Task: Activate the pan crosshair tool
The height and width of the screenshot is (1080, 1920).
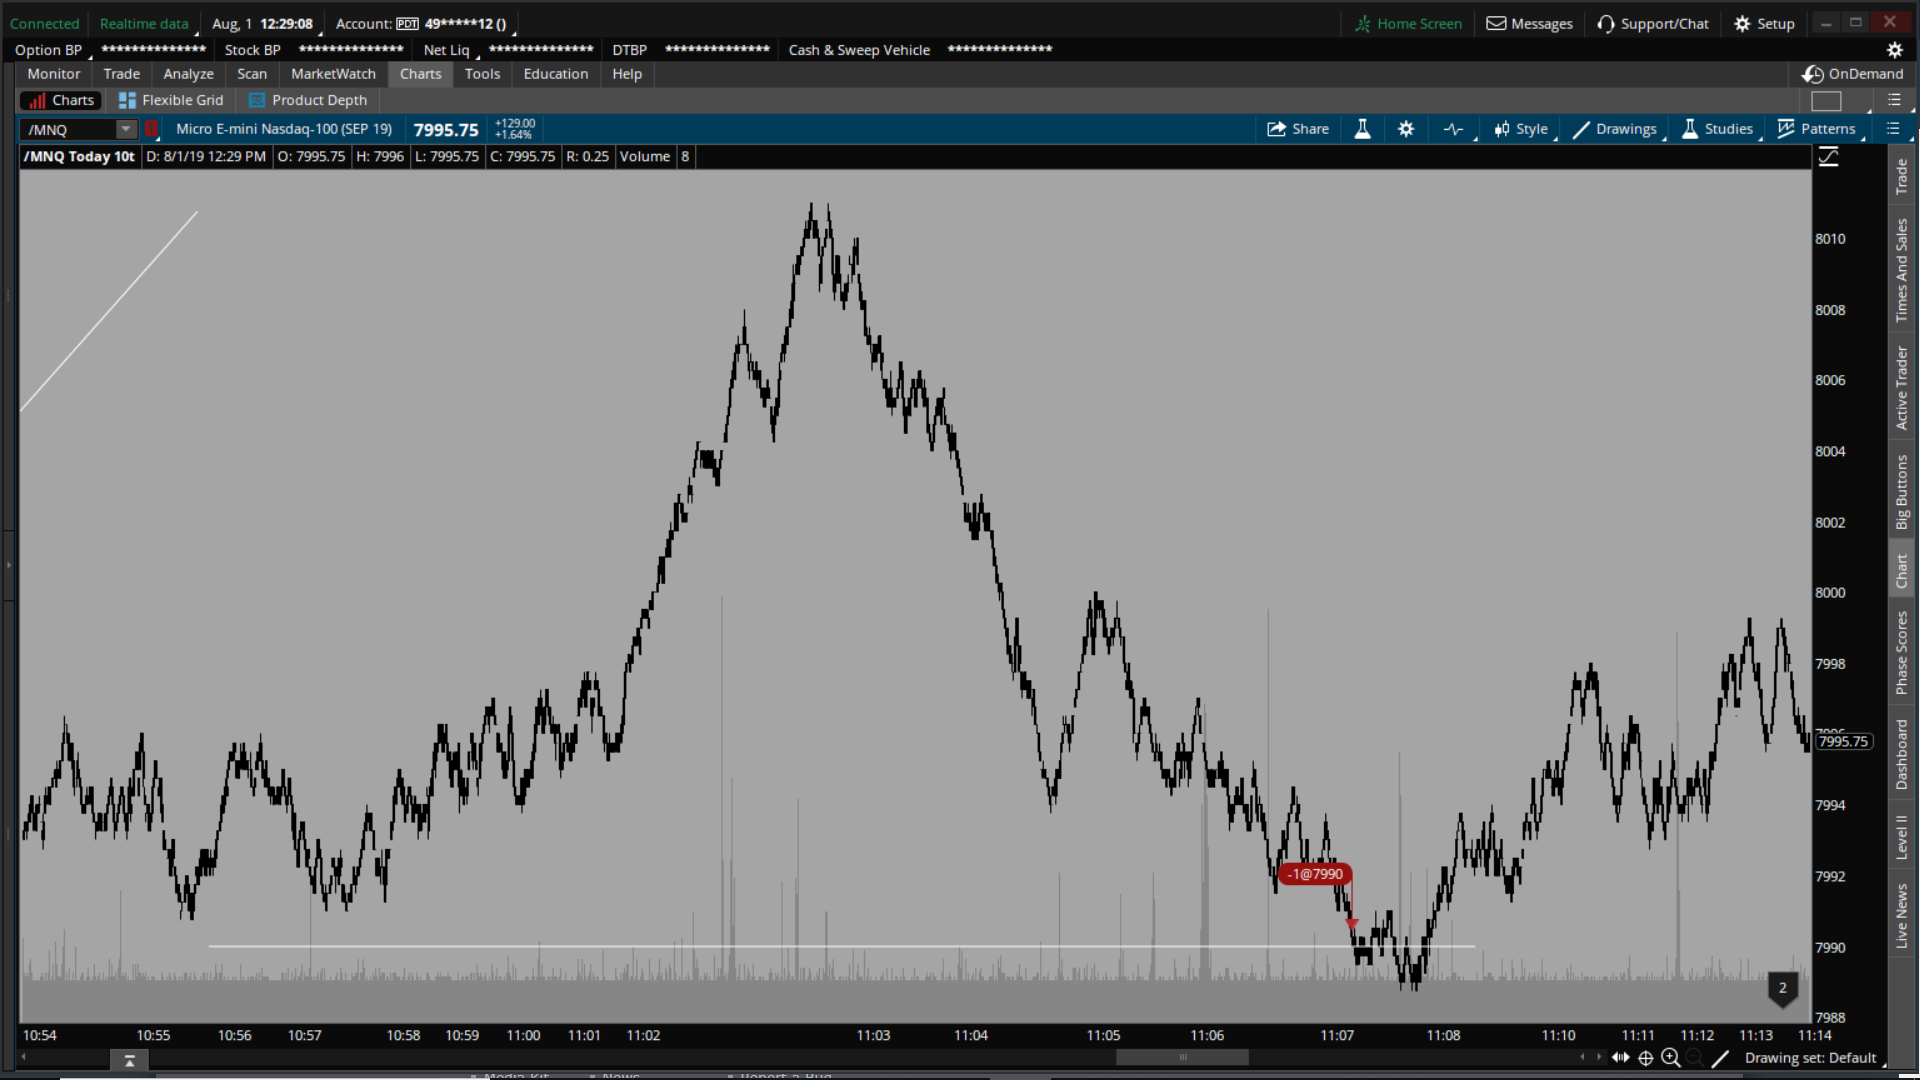Action: [1645, 1058]
